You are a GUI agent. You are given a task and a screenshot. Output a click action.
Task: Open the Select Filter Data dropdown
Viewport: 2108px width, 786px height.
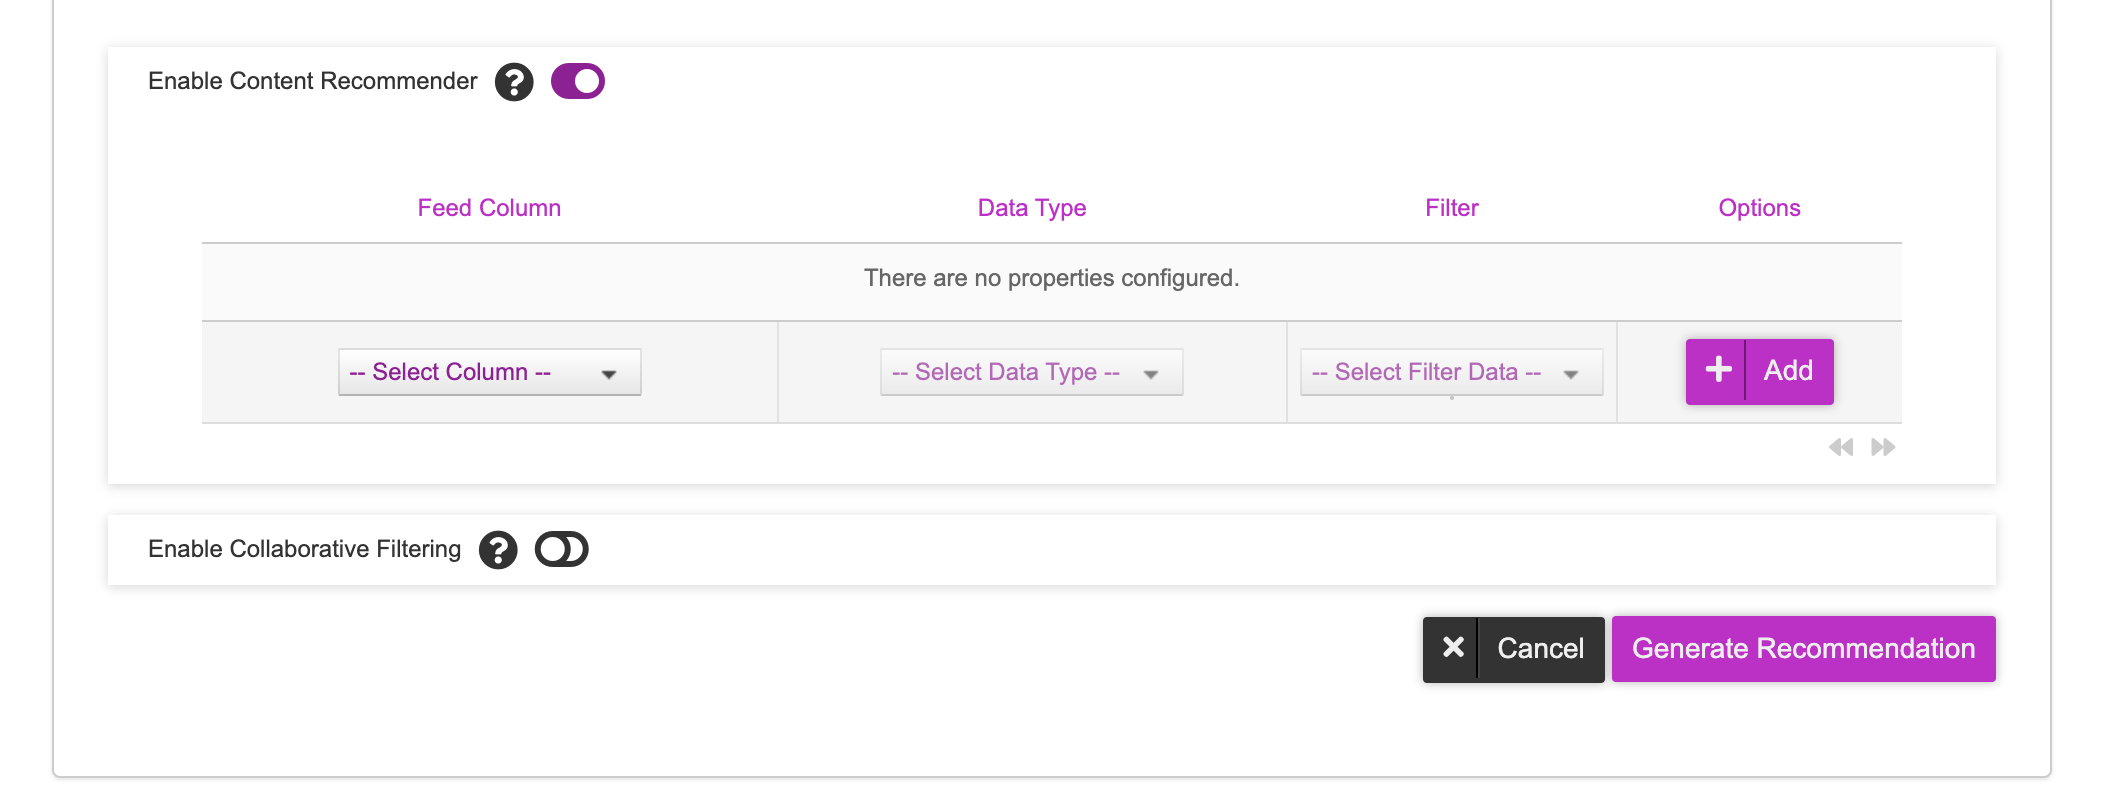[1452, 372]
